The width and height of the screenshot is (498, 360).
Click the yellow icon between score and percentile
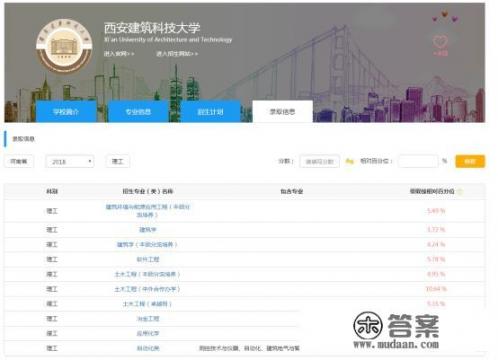[x=349, y=161]
